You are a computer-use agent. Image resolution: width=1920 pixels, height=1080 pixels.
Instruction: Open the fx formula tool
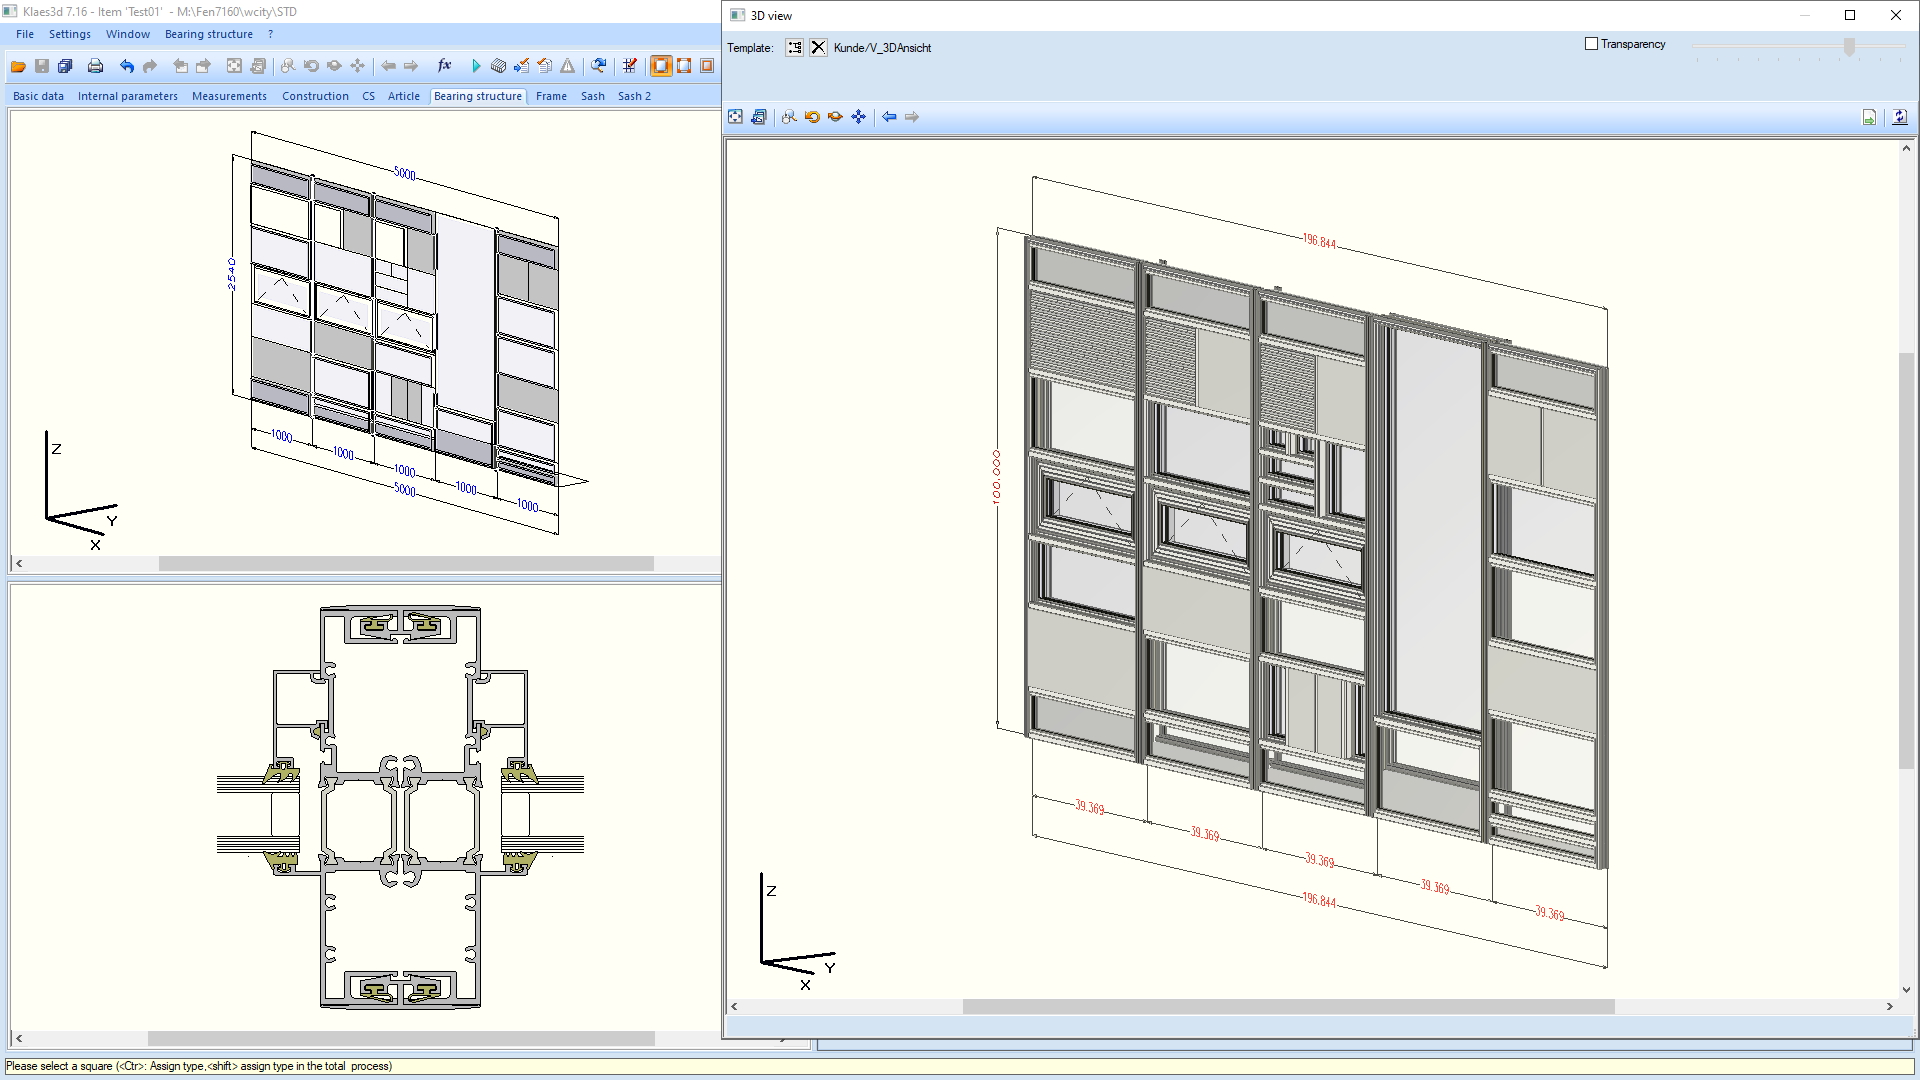pos(444,66)
